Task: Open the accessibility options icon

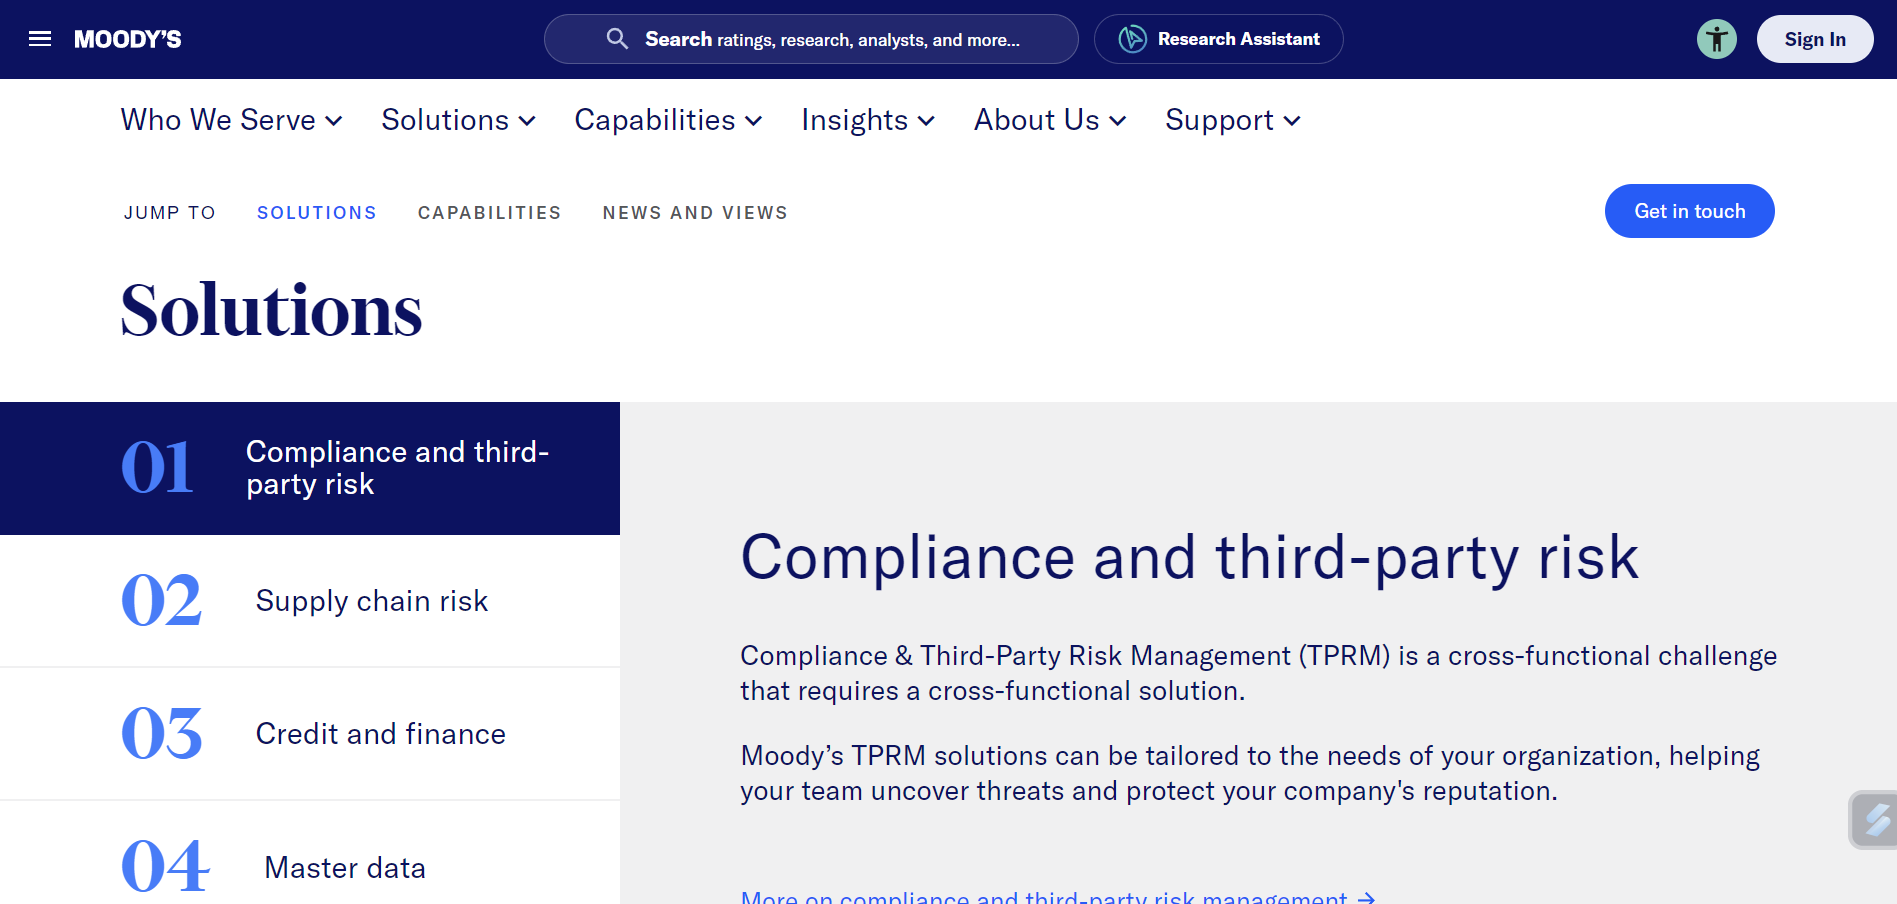Action: click(x=1717, y=39)
